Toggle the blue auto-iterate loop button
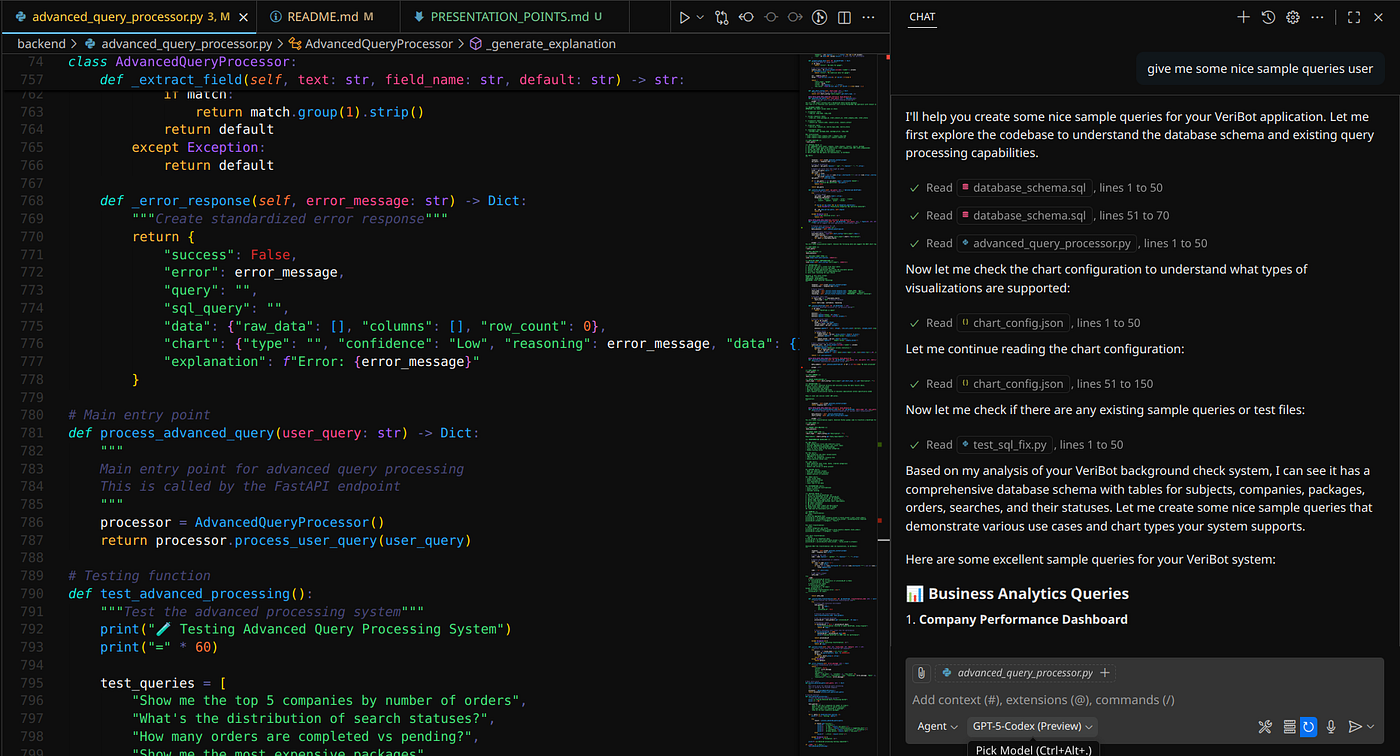 click(1309, 727)
